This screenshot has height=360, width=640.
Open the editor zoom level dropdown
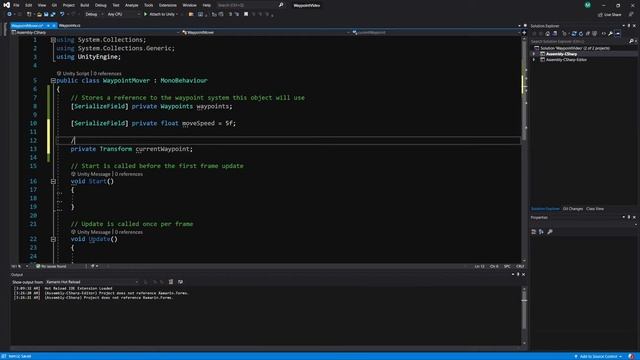pos(20,267)
